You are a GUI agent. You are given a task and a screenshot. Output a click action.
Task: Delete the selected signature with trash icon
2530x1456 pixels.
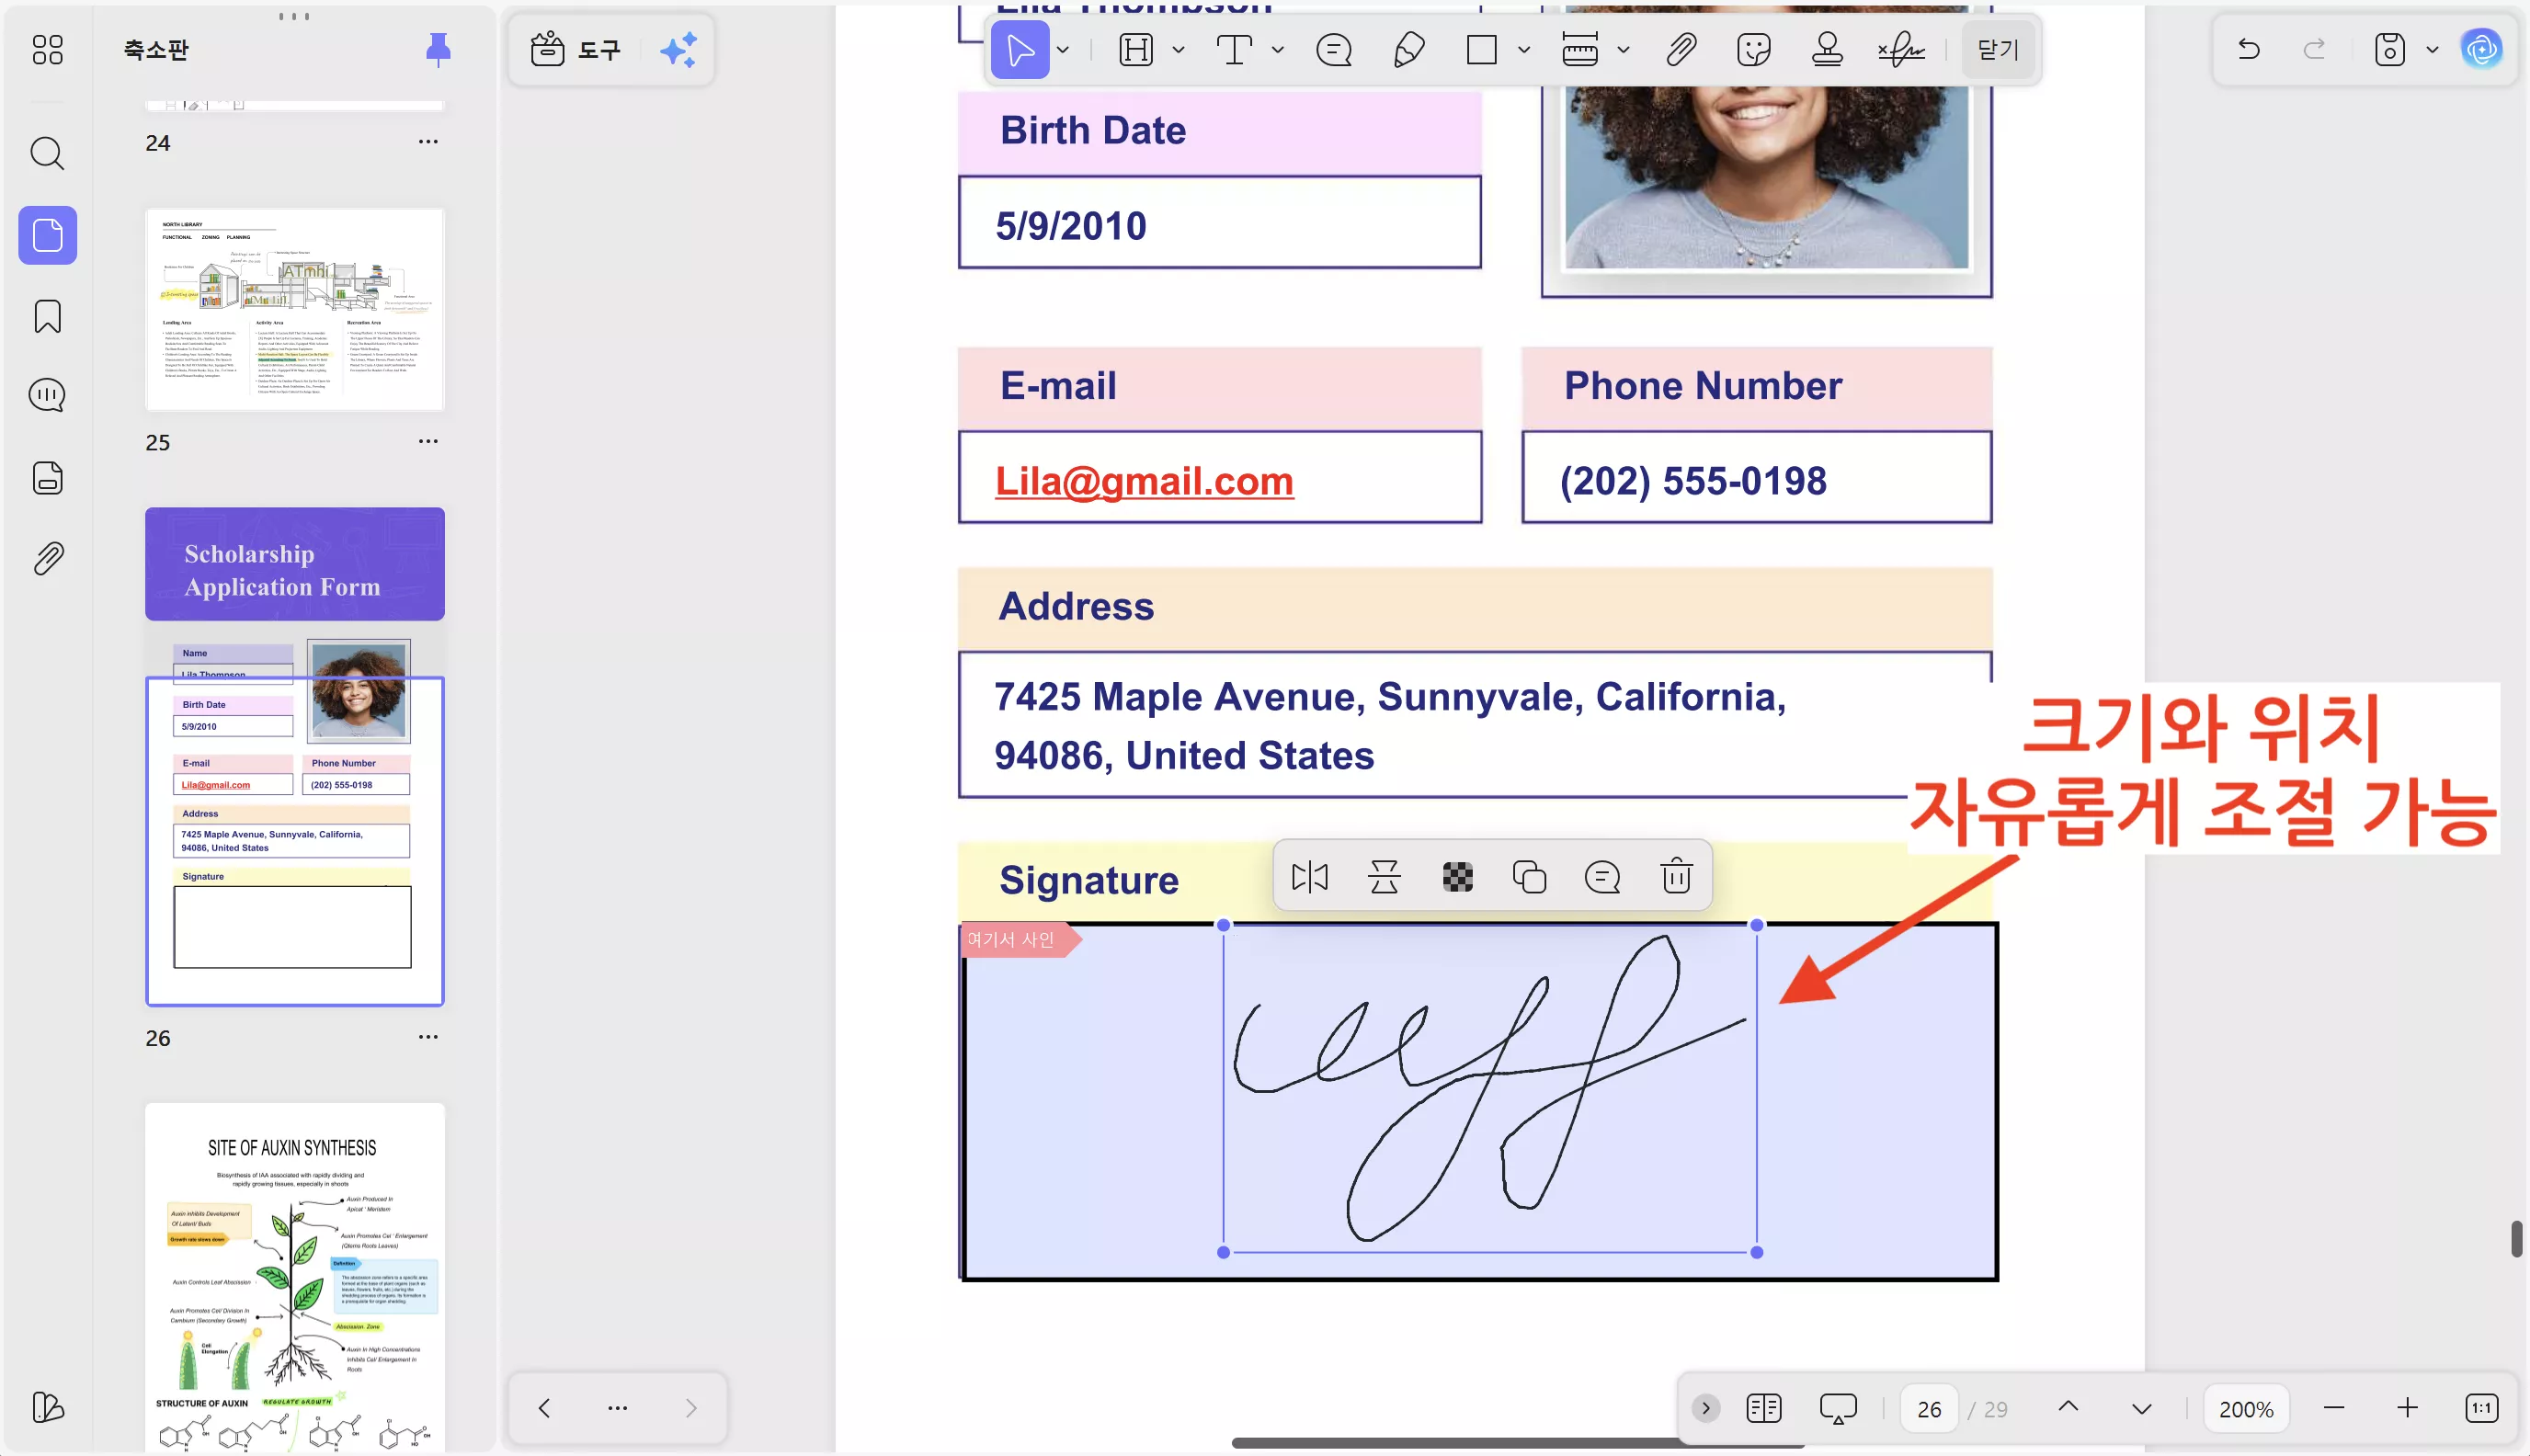1676,877
